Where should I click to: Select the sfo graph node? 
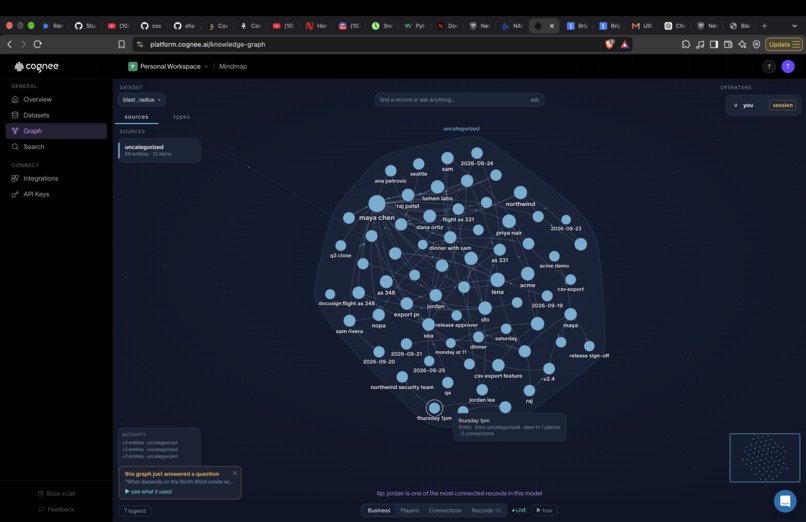[485, 308]
